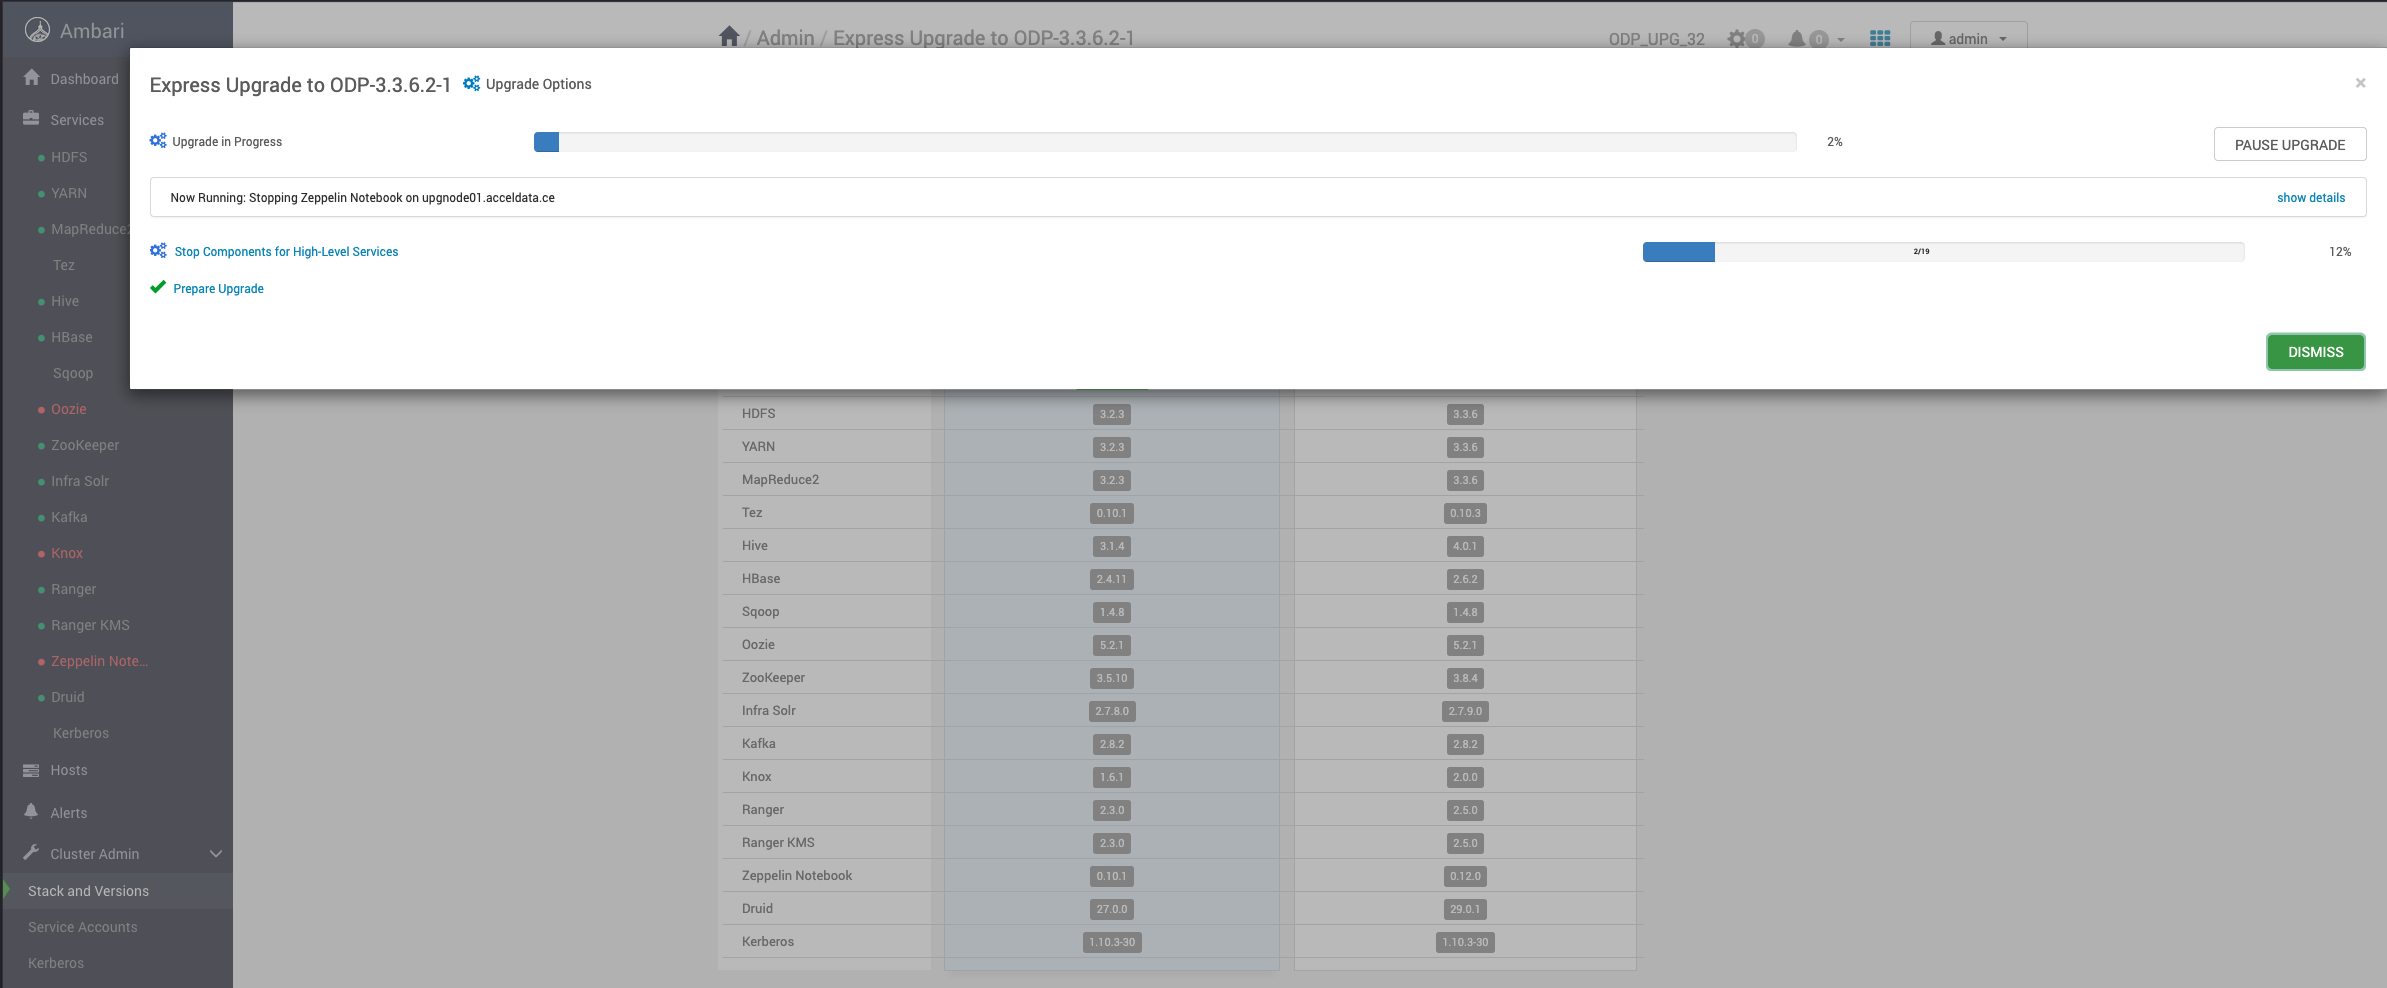This screenshot has width=2387, height=988.
Task: Click the Dashboard home icon in sidebar
Action: pos(32,78)
